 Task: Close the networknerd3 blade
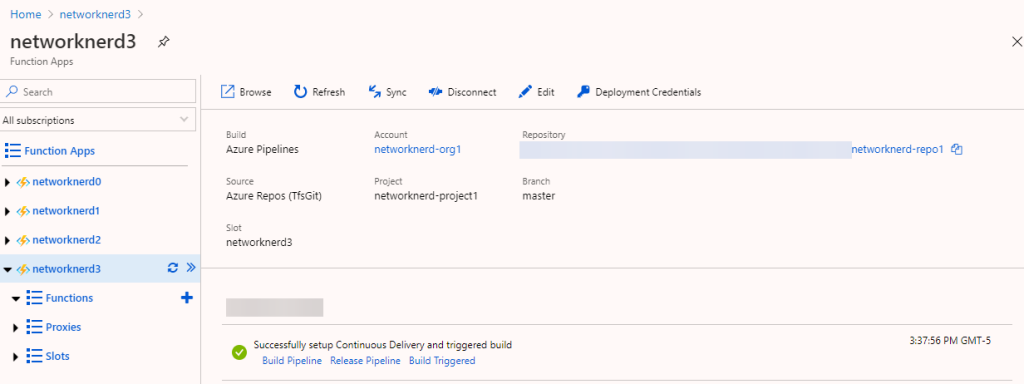(1016, 42)
